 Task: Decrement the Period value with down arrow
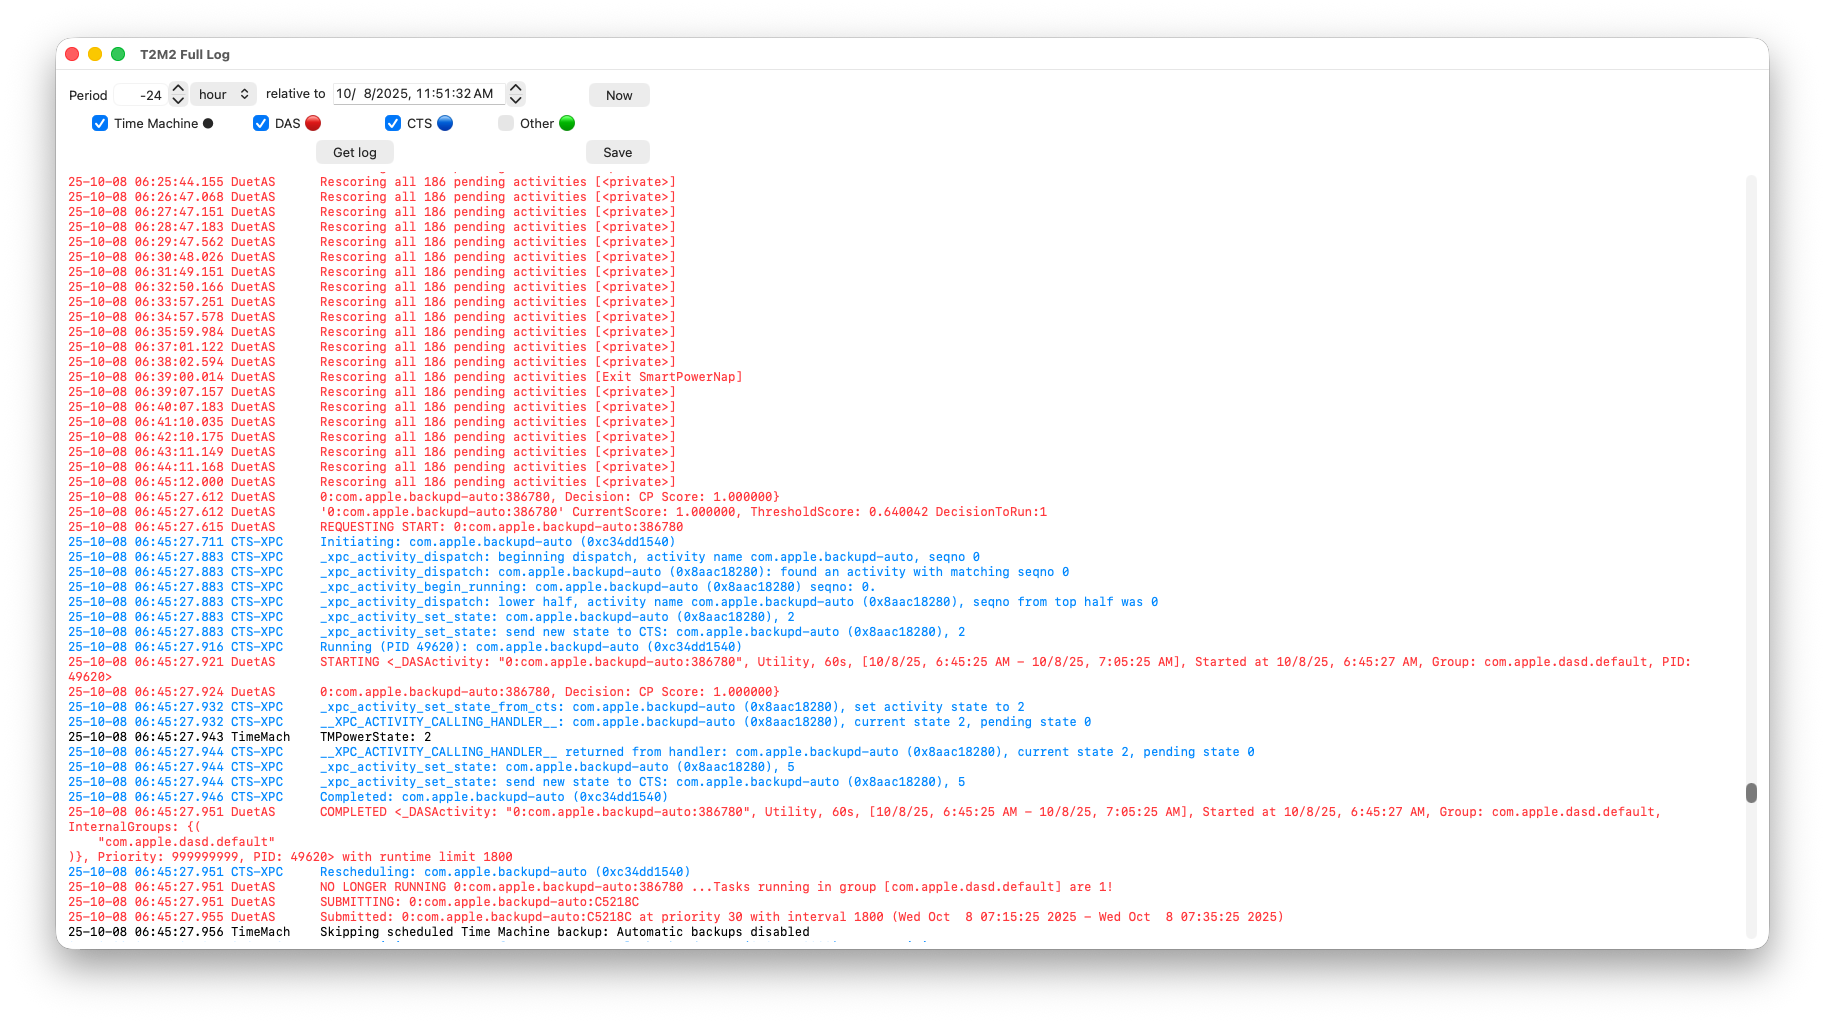click(x=178, y=100)
